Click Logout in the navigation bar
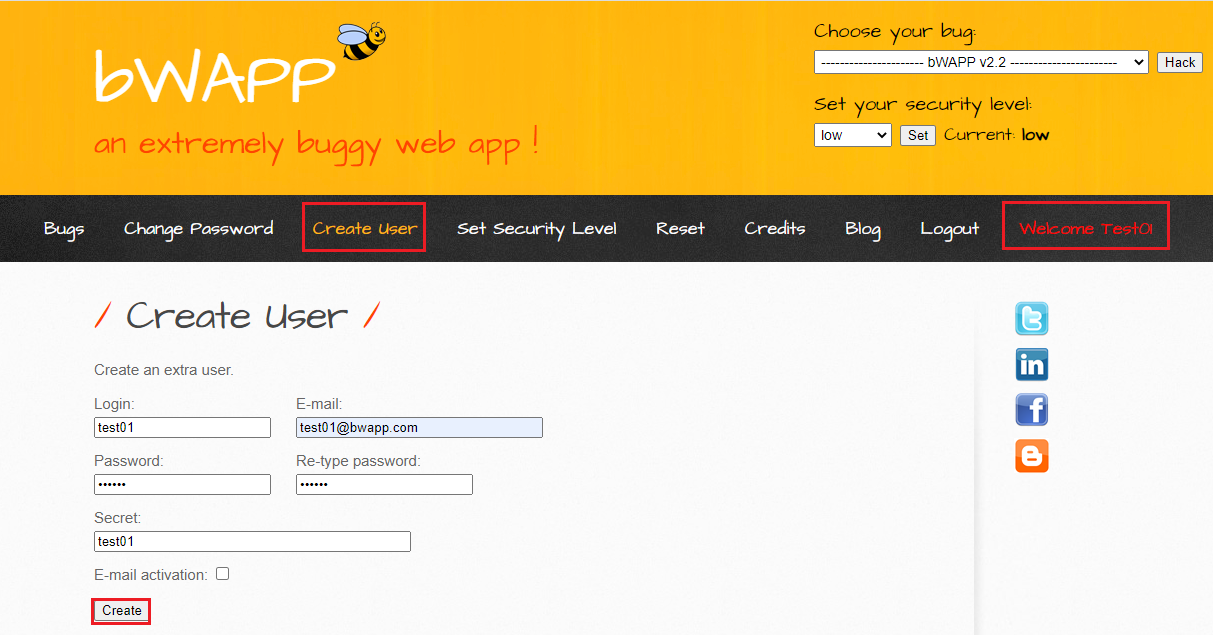The height and width of the screenshot is (635, 1213). [x=950, y=229]
